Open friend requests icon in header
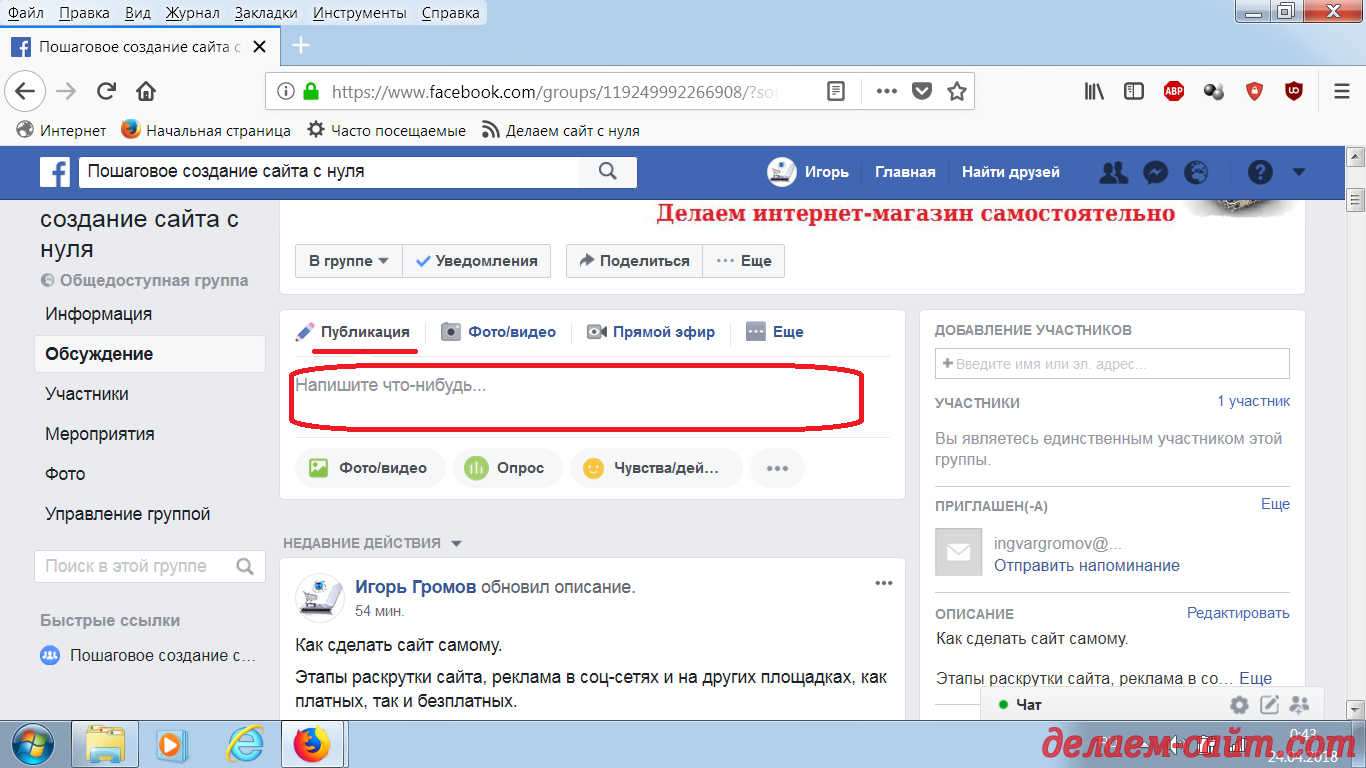Screen dimensions: 1366x768 (x=1113, y=172)
